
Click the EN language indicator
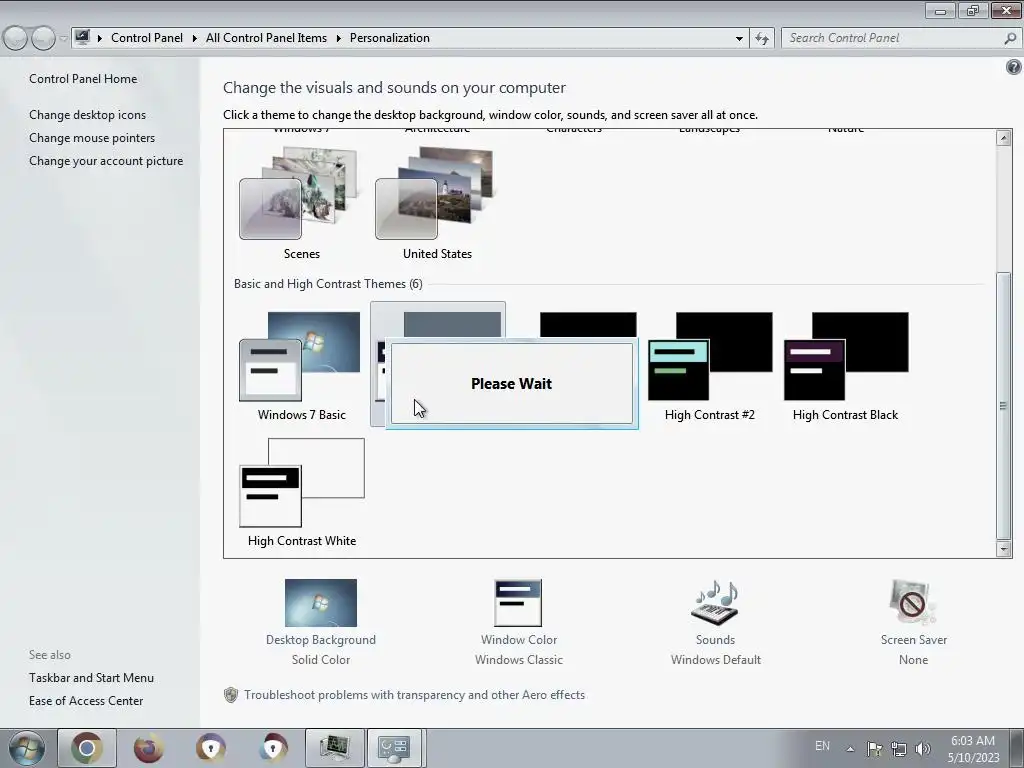pos(822,746)
